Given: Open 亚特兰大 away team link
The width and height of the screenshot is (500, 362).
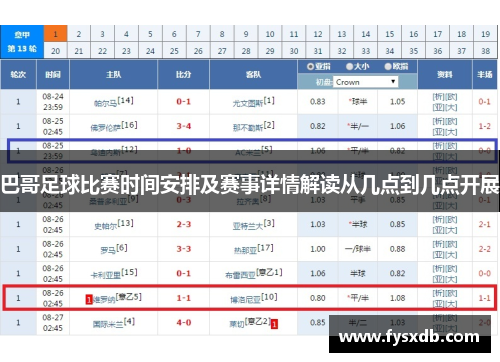Looking at the screenshot, I should tap(248, 226).
